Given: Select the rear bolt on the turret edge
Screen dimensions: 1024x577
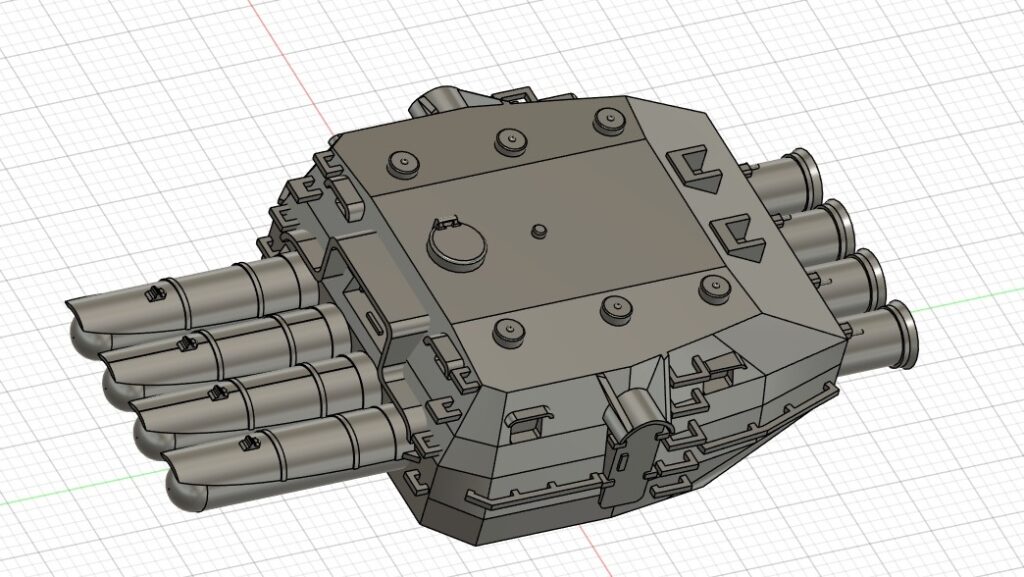Looking at the screenshot, I should 608,116.
